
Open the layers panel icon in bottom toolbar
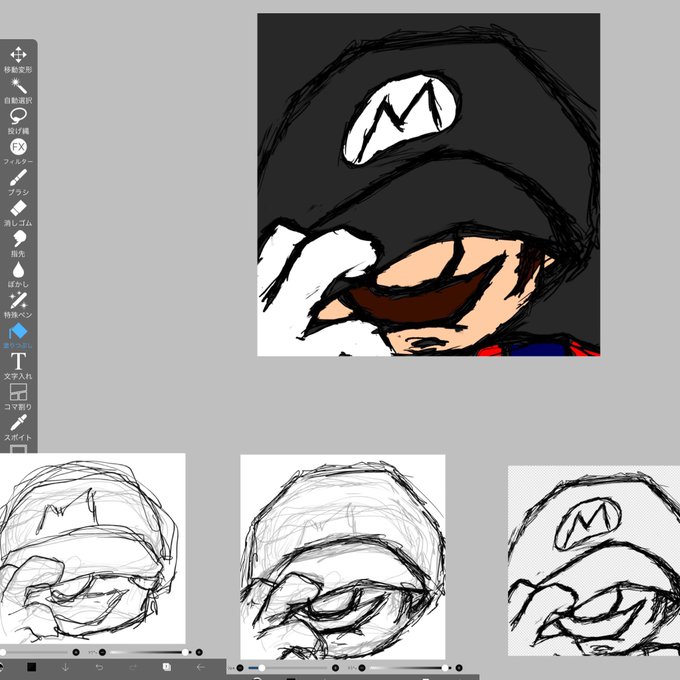coord(167,667)
